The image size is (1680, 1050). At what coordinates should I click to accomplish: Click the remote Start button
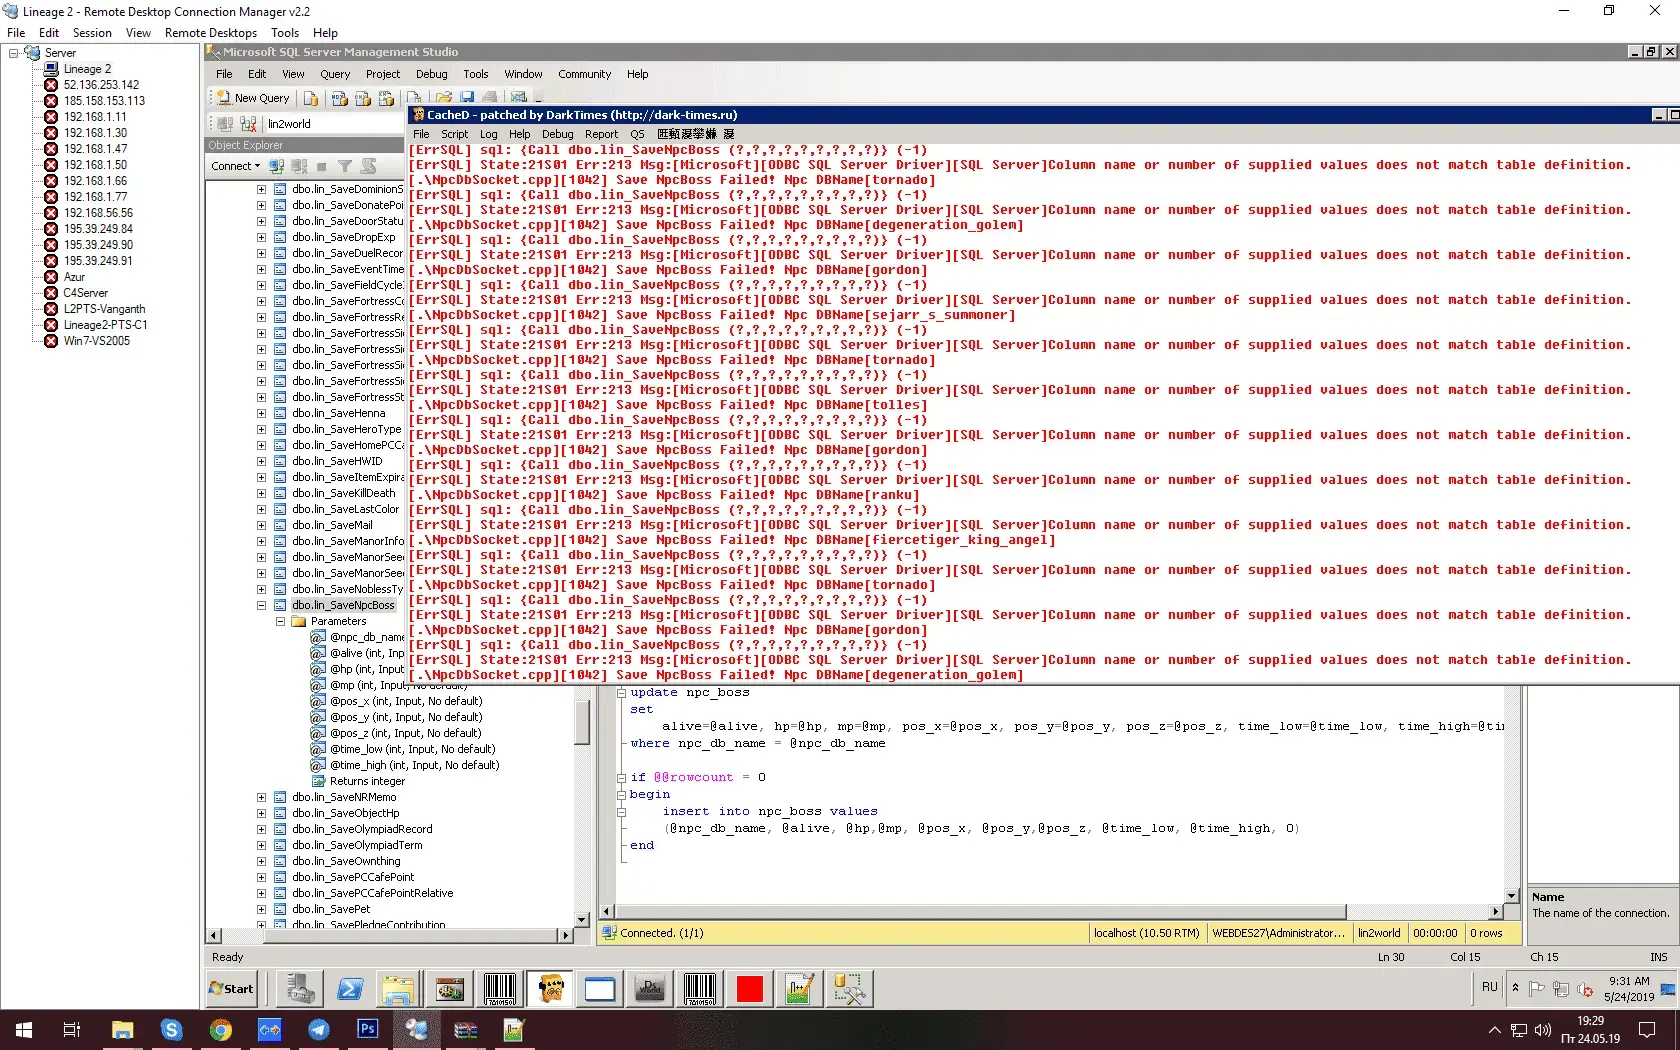(x=231, y=989)
